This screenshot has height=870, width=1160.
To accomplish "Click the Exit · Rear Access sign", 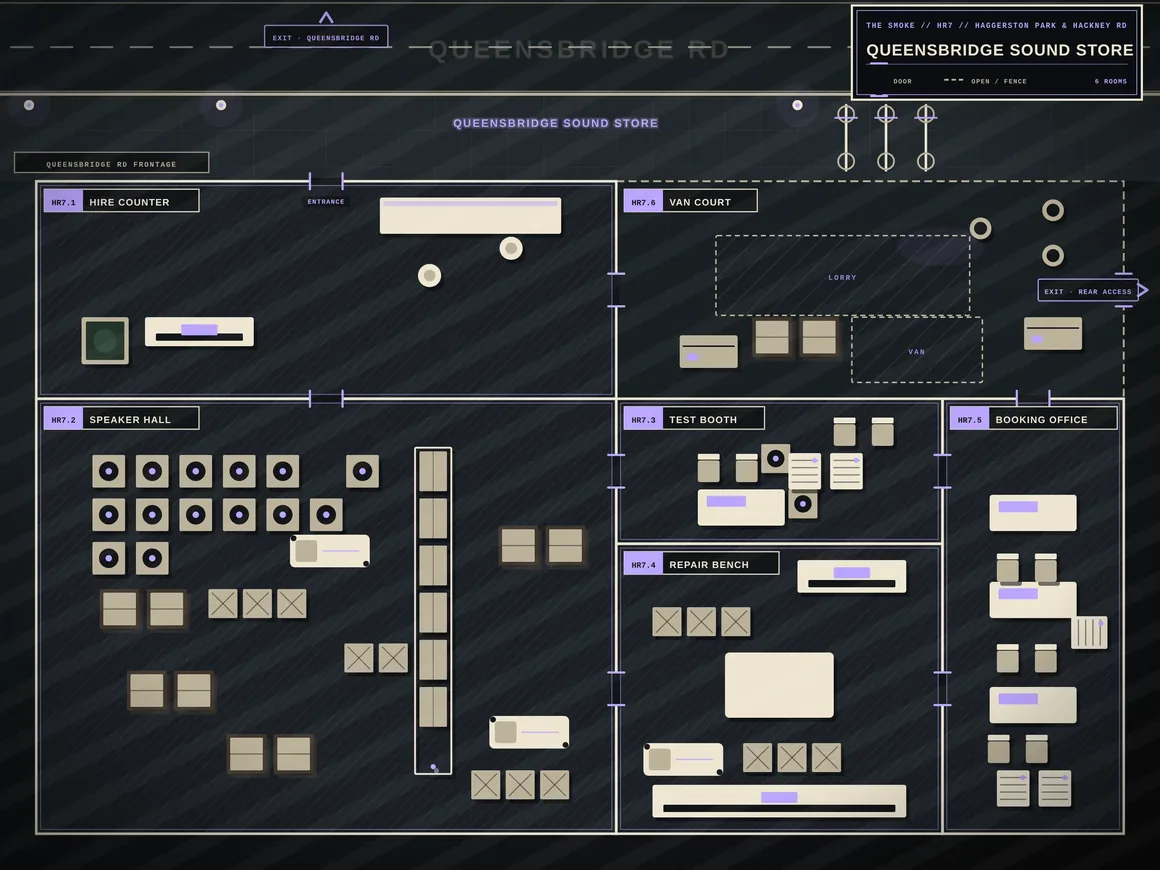I will (x=1088, y=291).
